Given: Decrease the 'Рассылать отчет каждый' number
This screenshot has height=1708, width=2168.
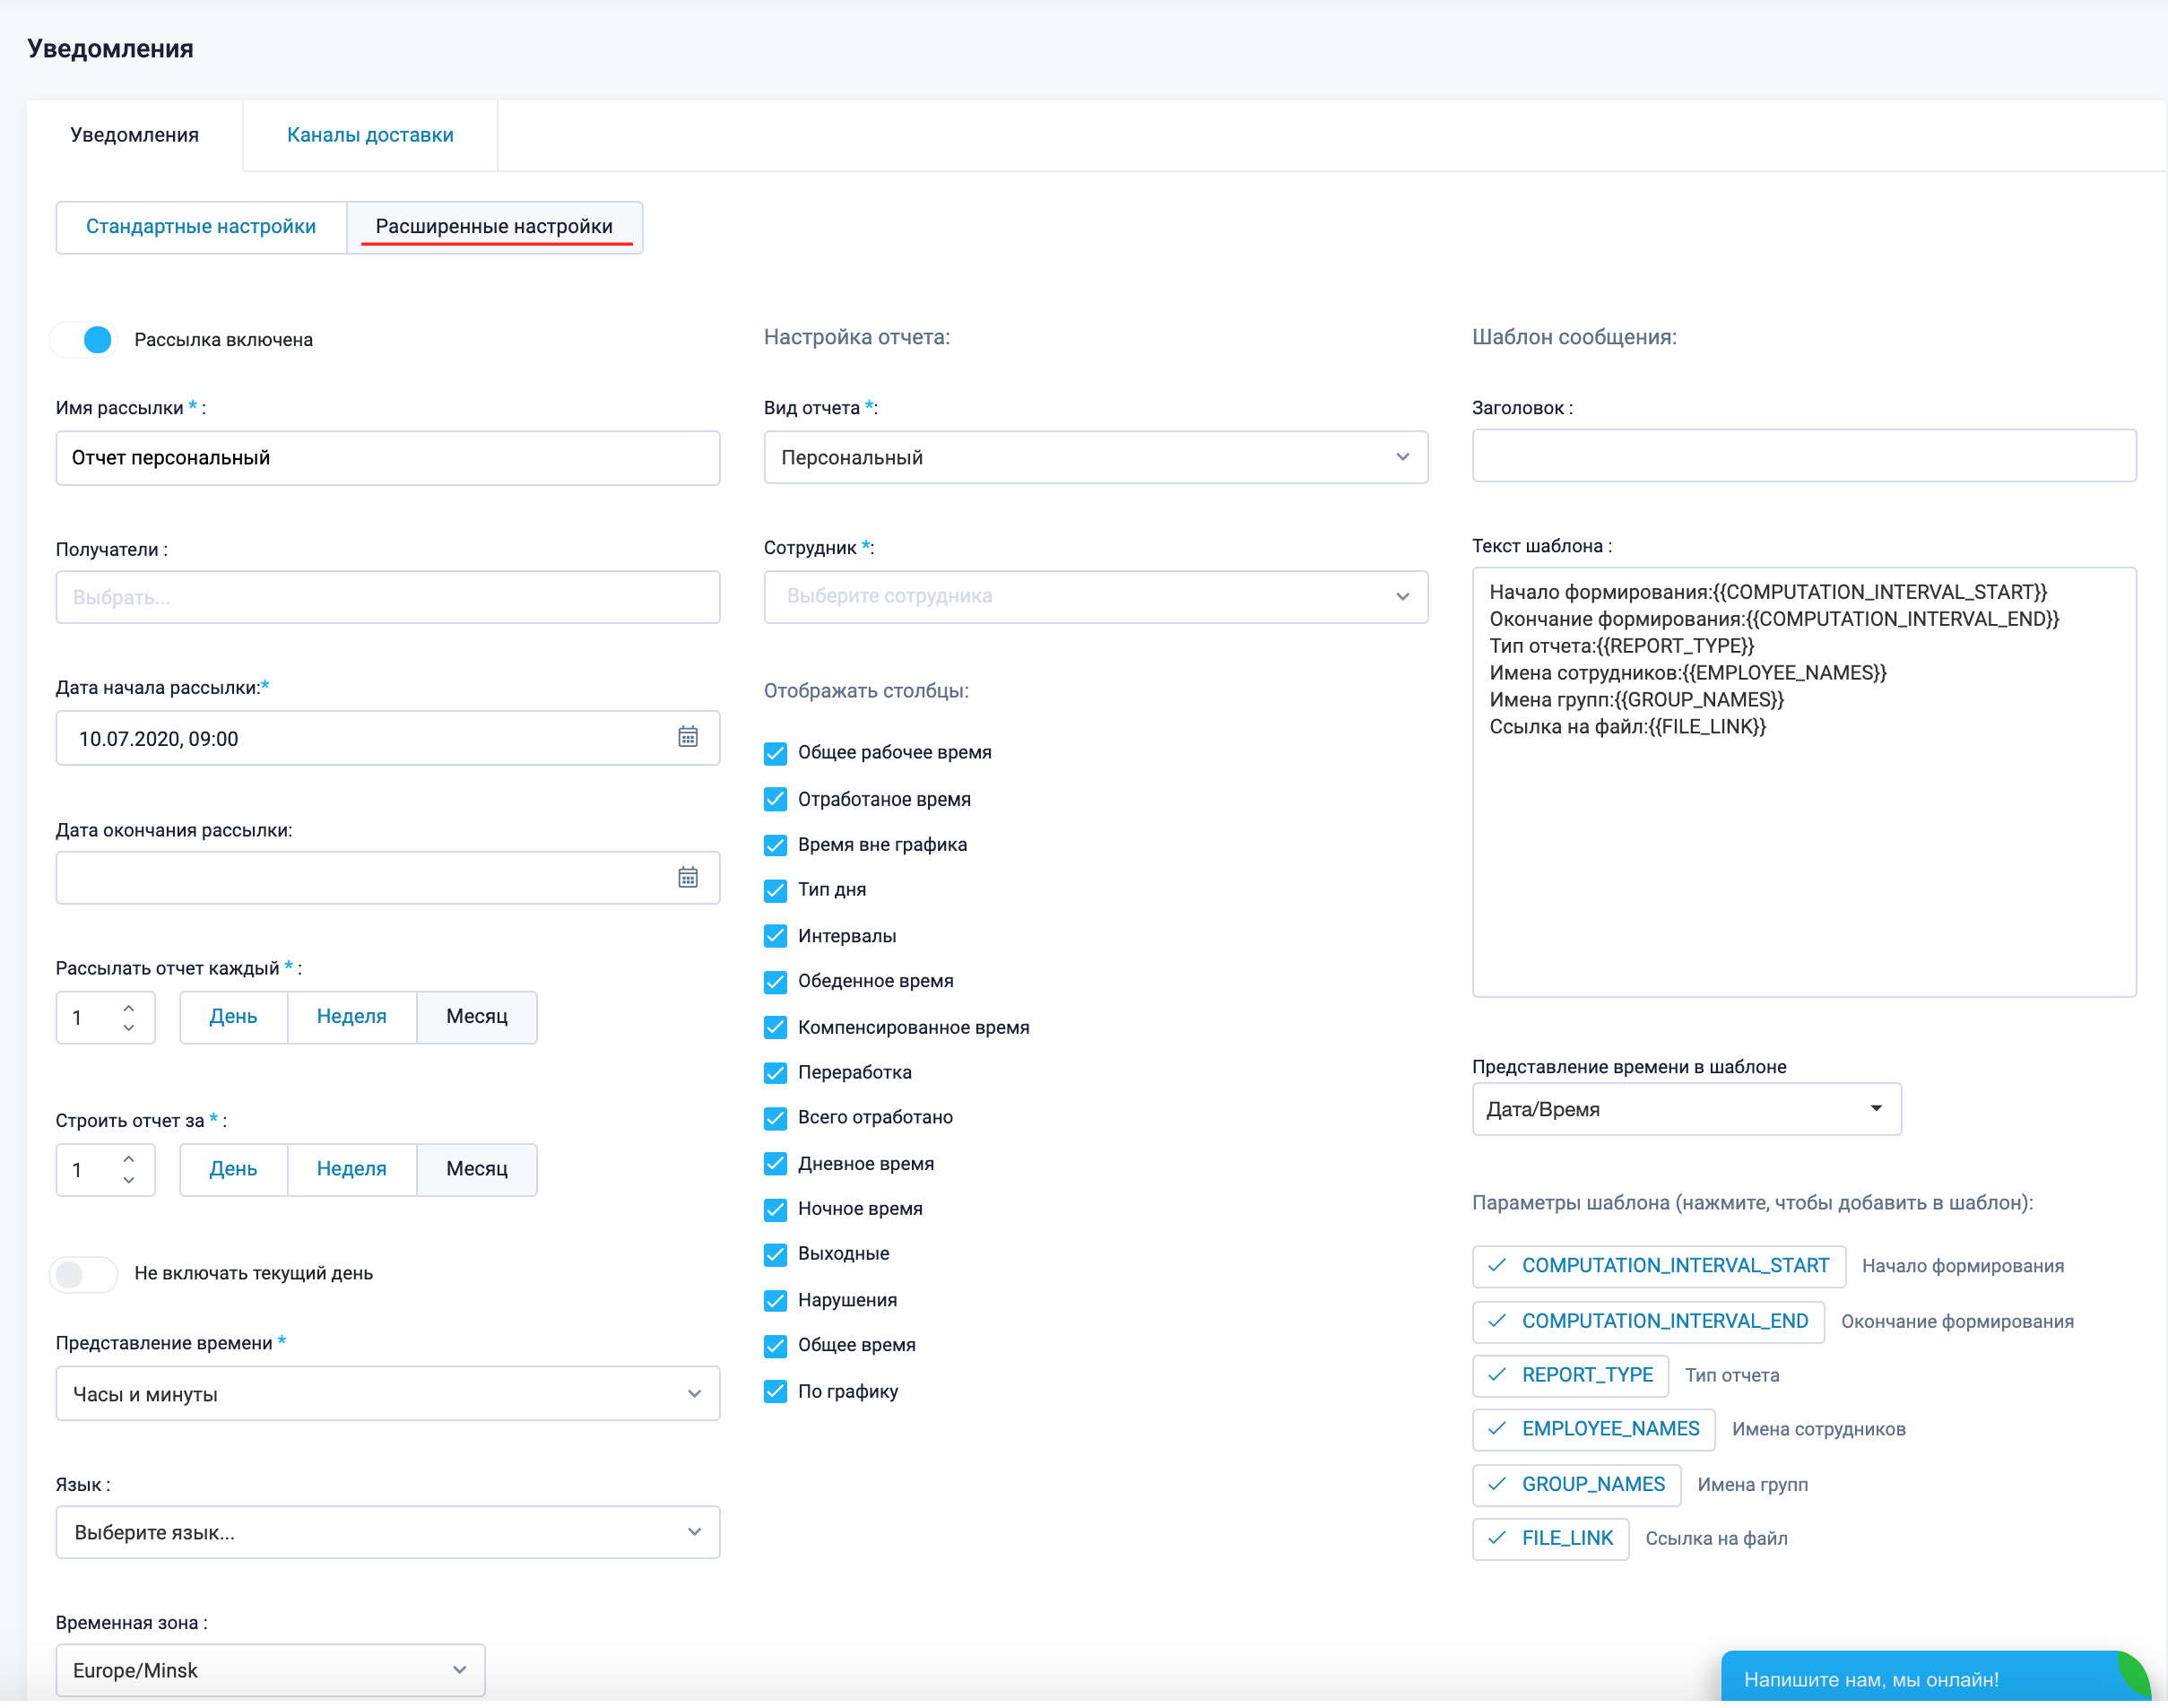Looking at the screenshot, I should pyautogui.click(x=129, y=1027).
